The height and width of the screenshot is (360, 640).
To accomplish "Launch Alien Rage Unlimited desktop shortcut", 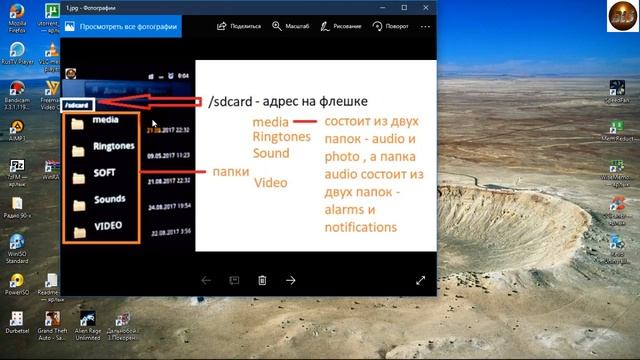I will coord(87,326).
